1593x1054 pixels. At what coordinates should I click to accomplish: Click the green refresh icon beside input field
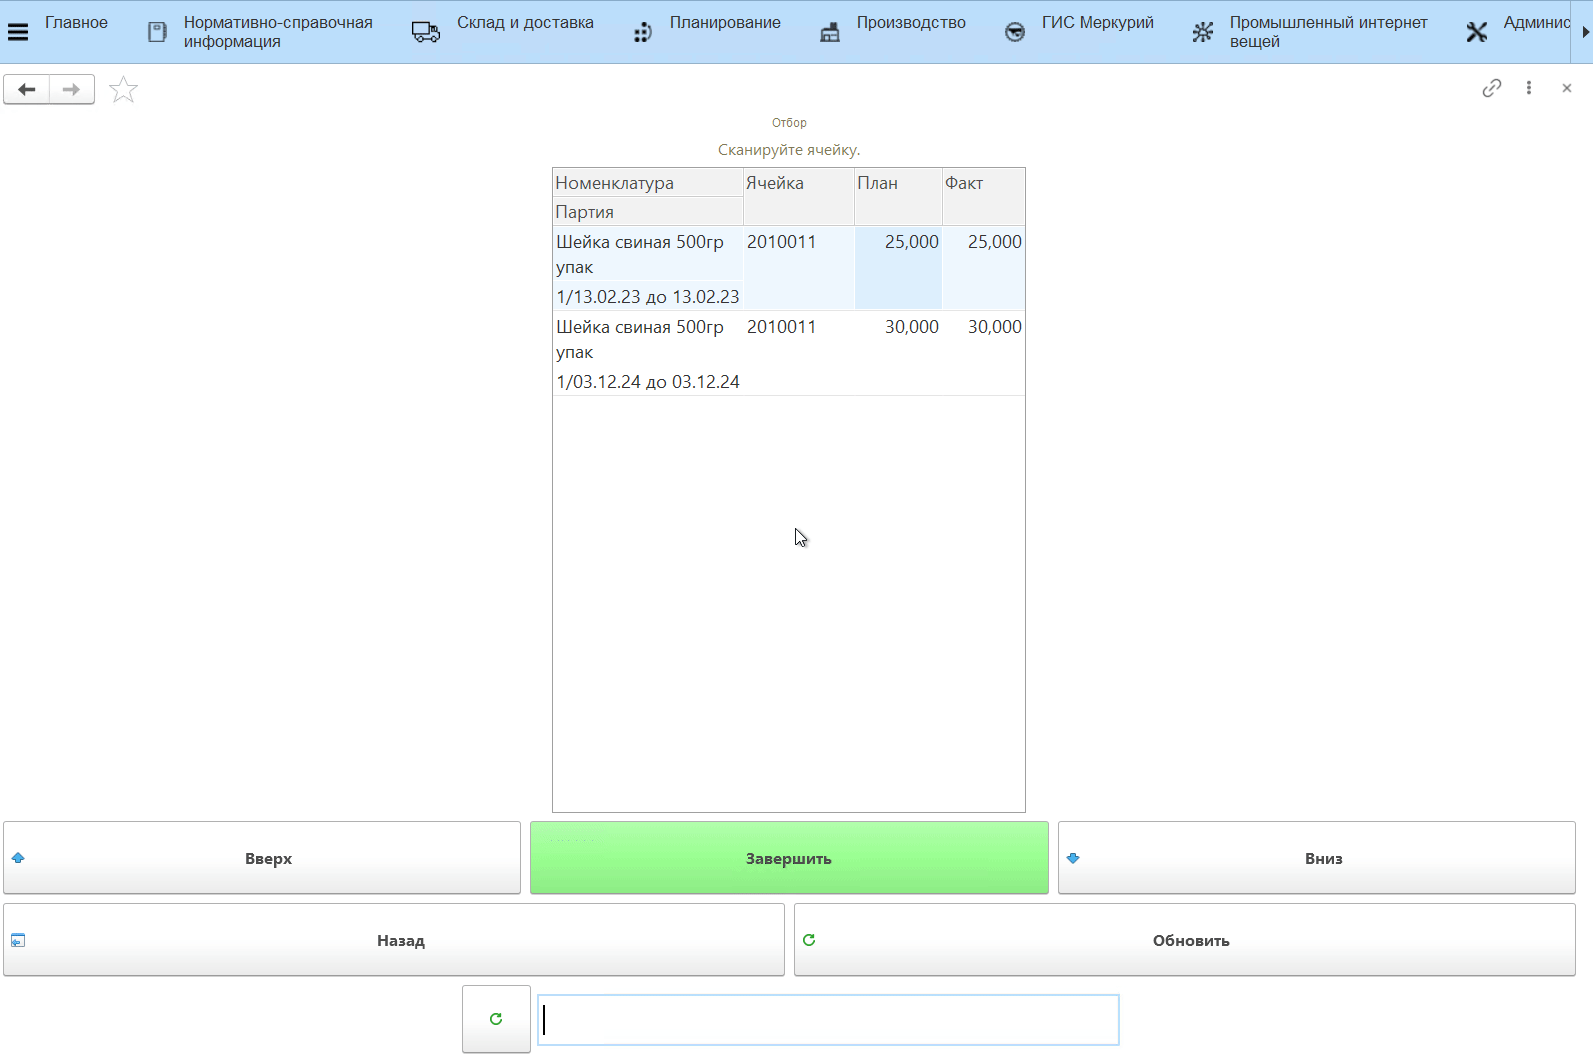pyautogui.click(x=496, y=1019)
